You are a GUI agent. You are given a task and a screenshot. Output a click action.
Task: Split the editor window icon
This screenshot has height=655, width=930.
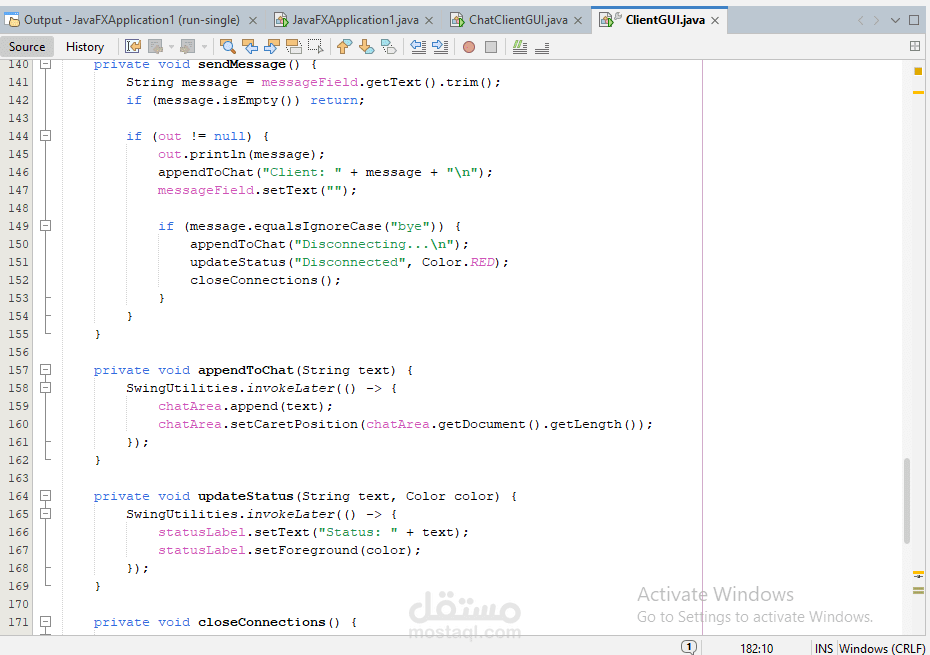coord(915,46)
